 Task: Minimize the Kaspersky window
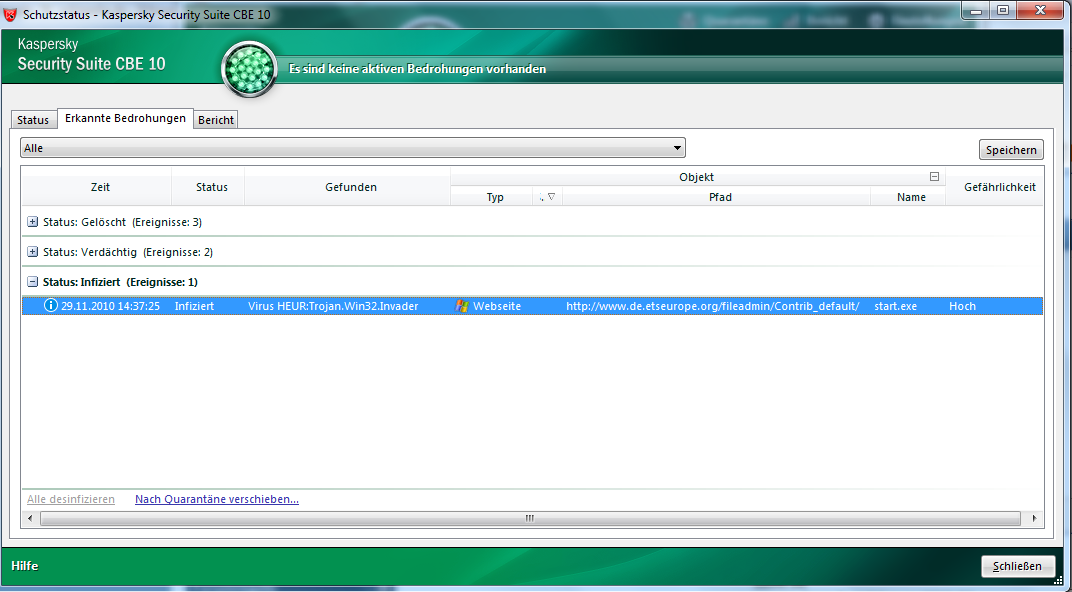click(x=976, y=10)
